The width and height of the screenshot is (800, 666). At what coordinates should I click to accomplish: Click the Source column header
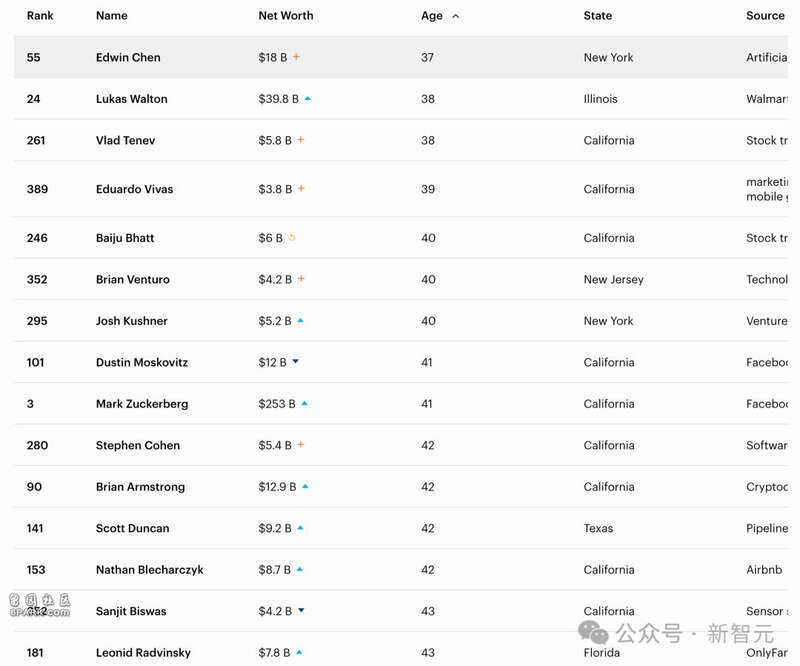click(765, 16)
